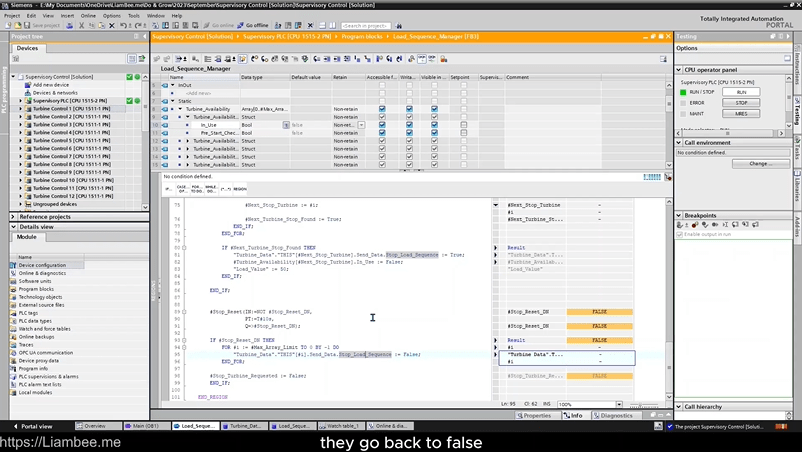Expand the Reference projects section
Viewport: 802px width, 452px height.
tap(14, 216)
